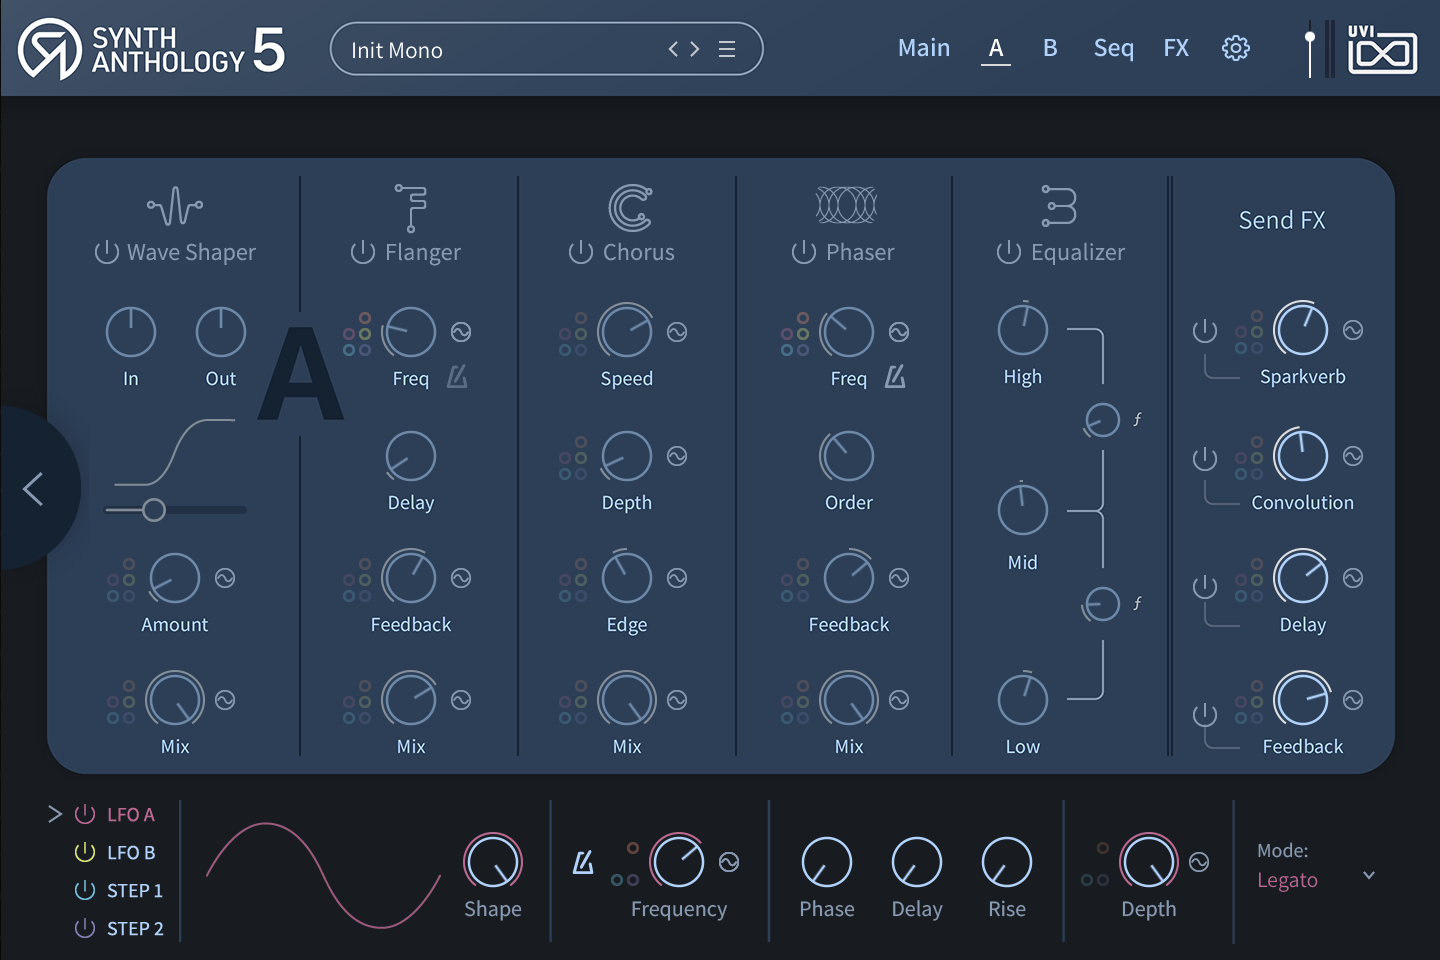Click the Send FX heading

[x=1282, y=220]
